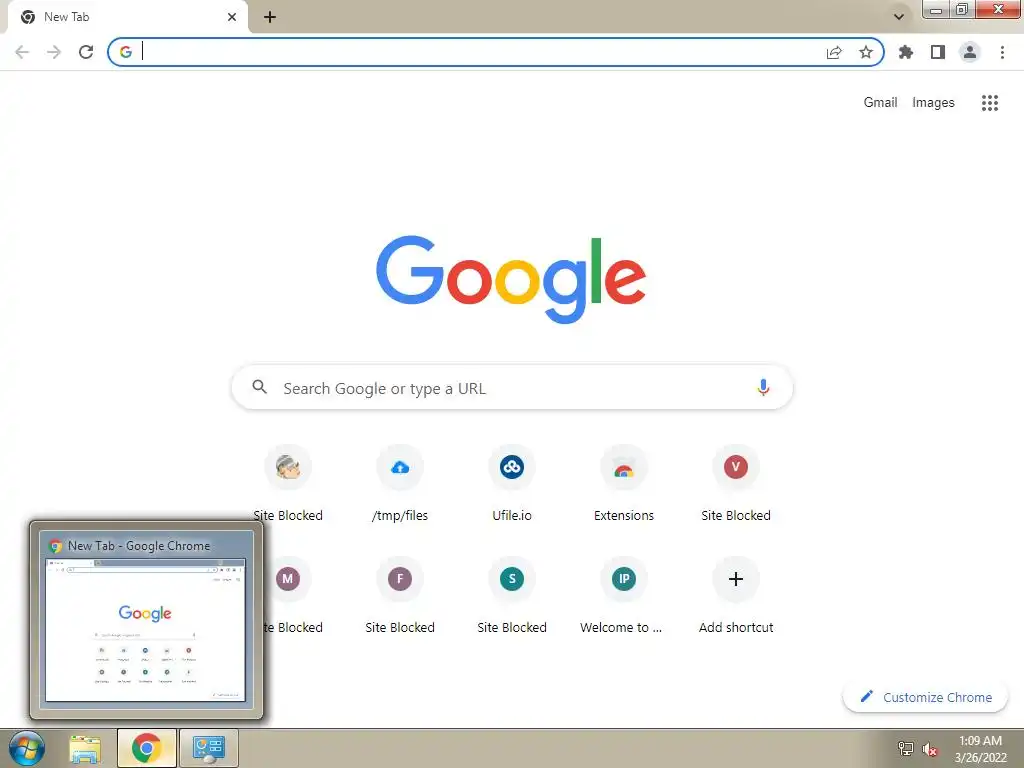Screen dimensions: 1024x768
Task: Open the profile avatar menu
Action: [970, 52]
